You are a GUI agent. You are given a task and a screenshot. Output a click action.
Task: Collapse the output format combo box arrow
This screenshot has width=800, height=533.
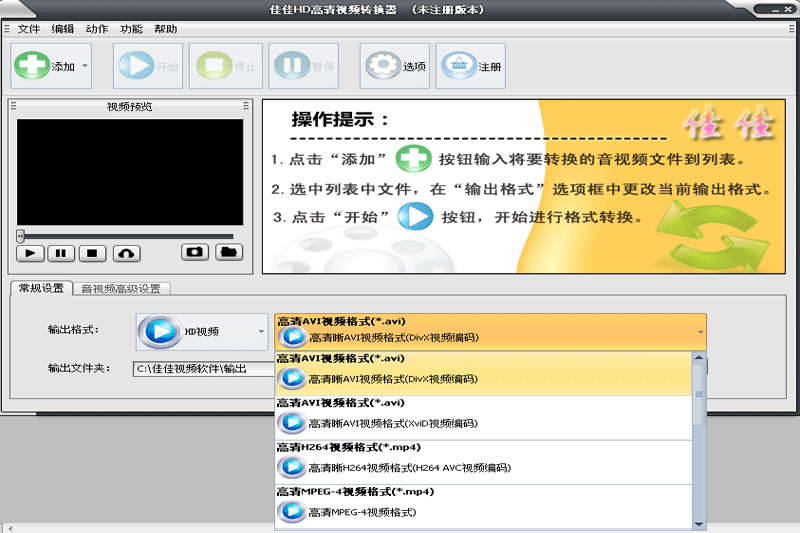(x=700, y=331)
